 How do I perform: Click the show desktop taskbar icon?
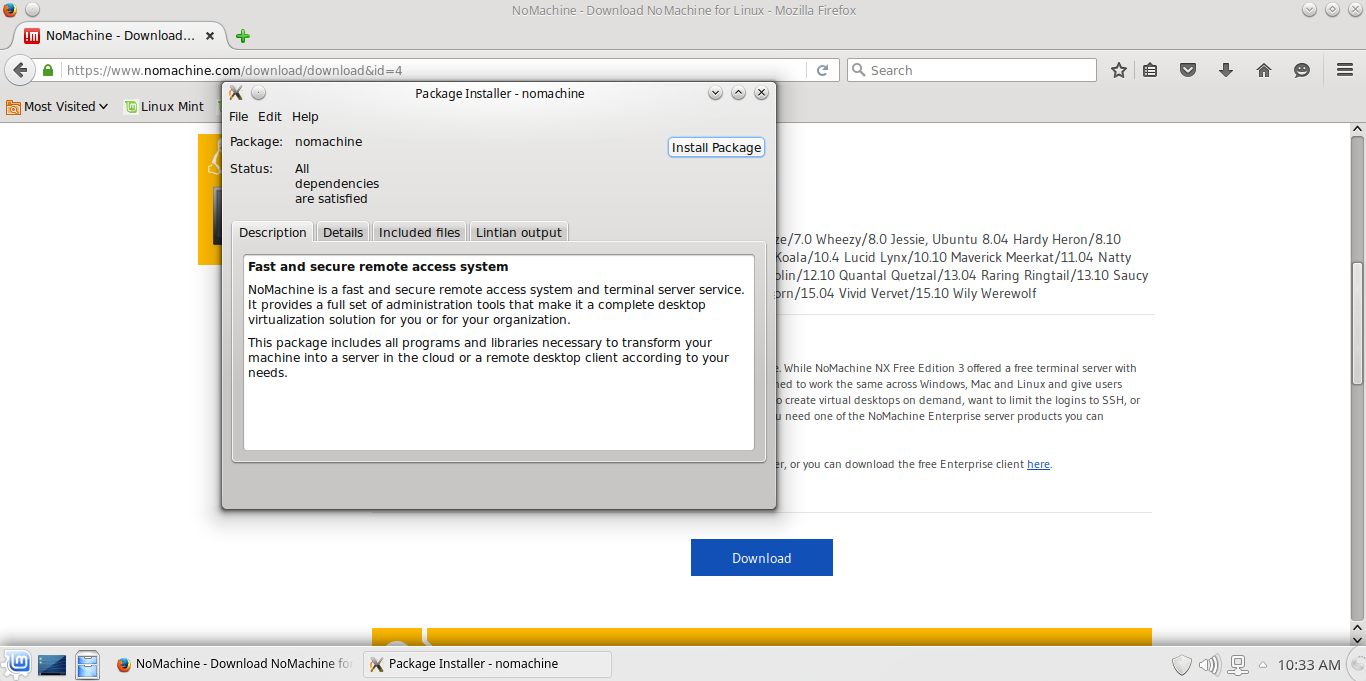(x=52, y=664)
